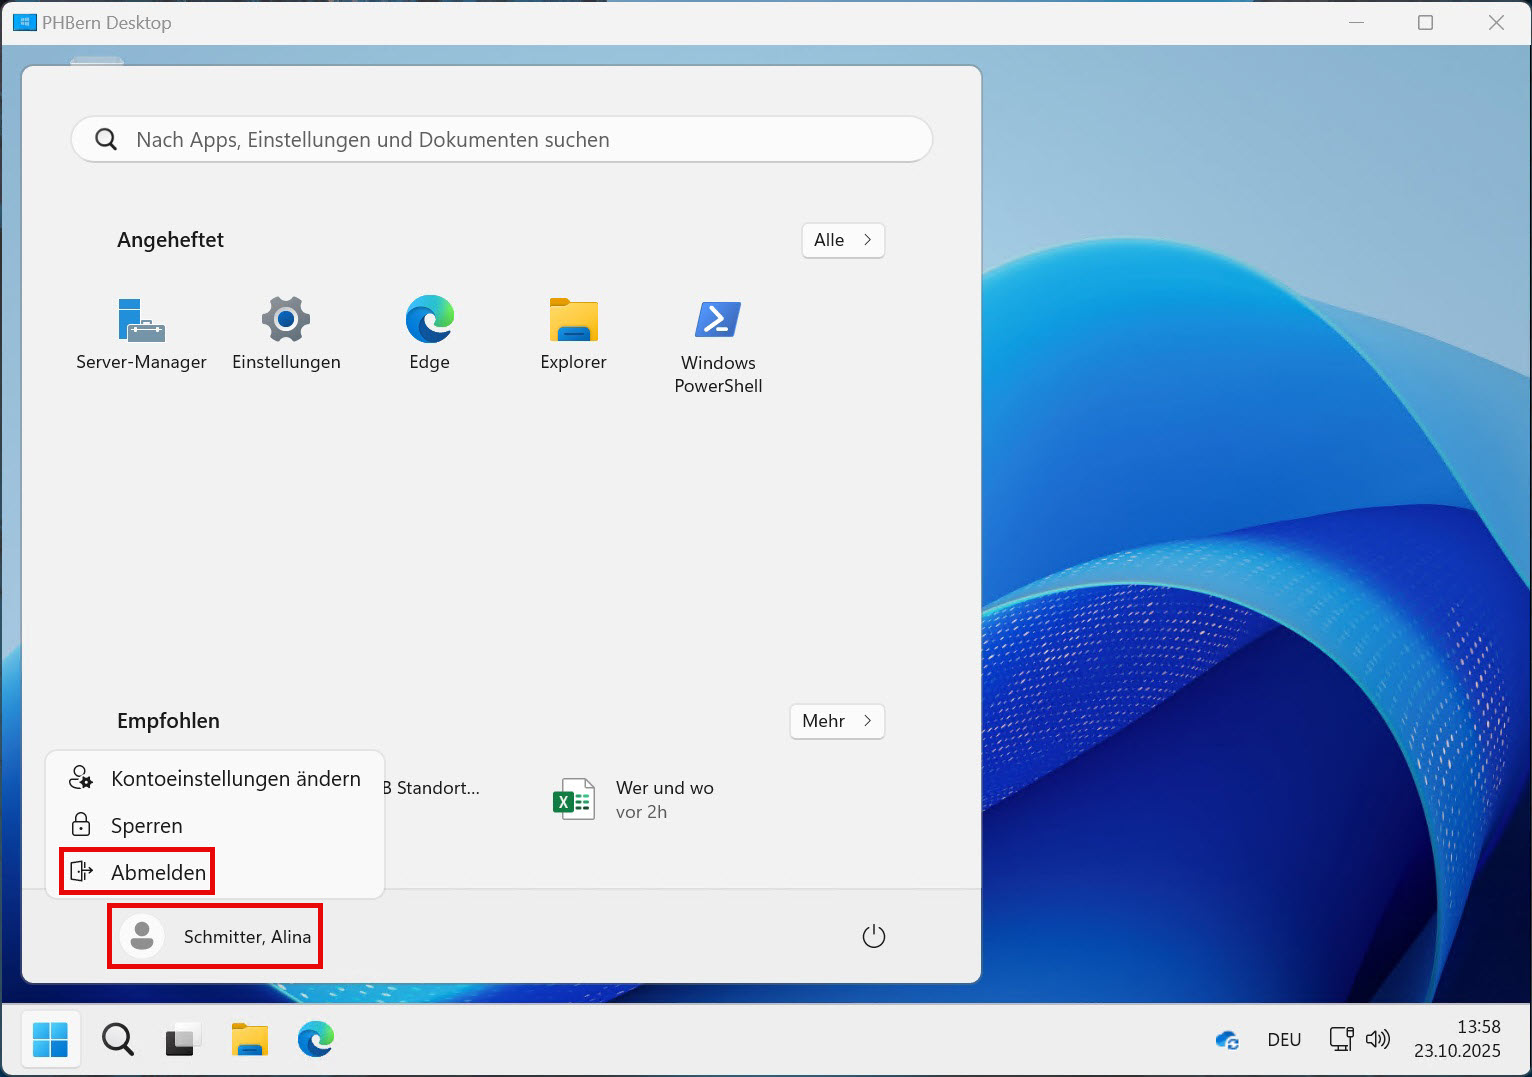Click the Start button on the taskbar
Image resolution: width=1532 pixels, height=1077 pixels.
click(51, 1039)
